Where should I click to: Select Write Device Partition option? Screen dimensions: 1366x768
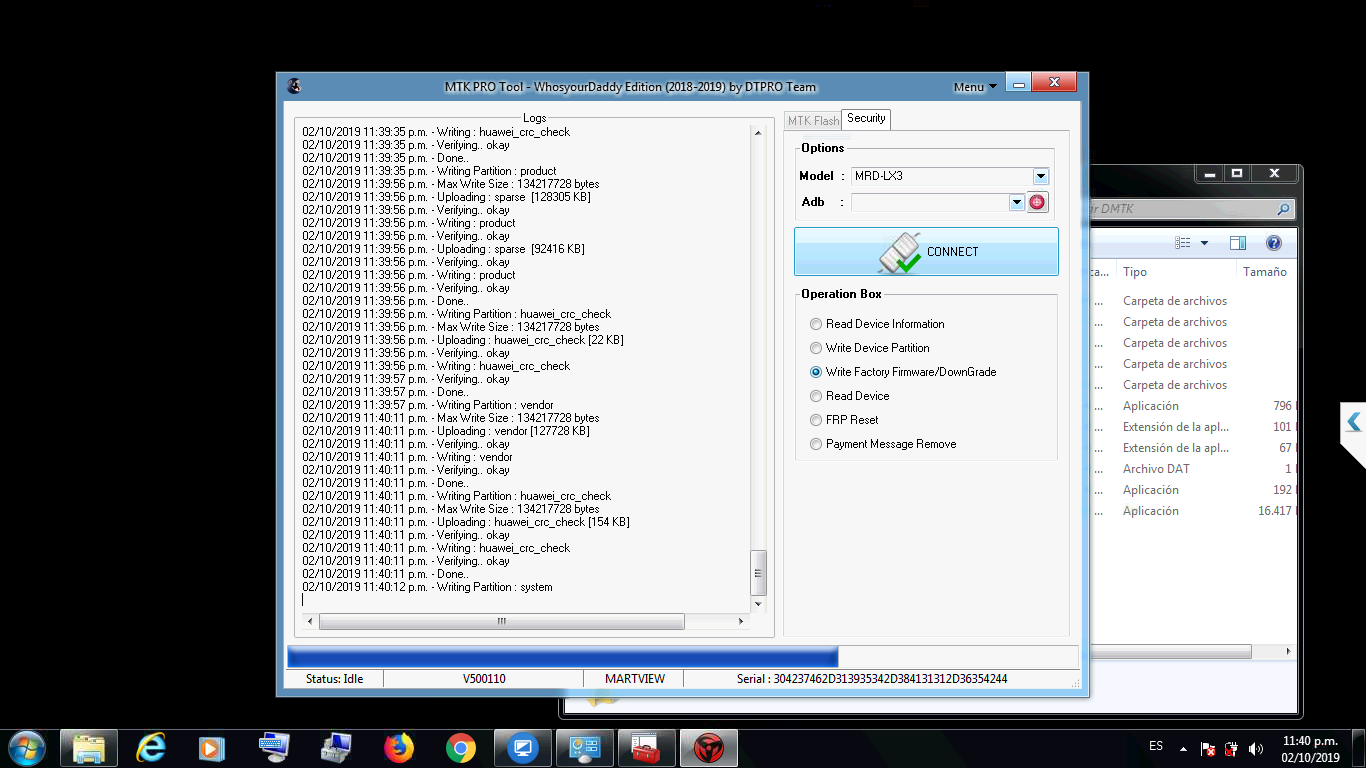point(870,348)
